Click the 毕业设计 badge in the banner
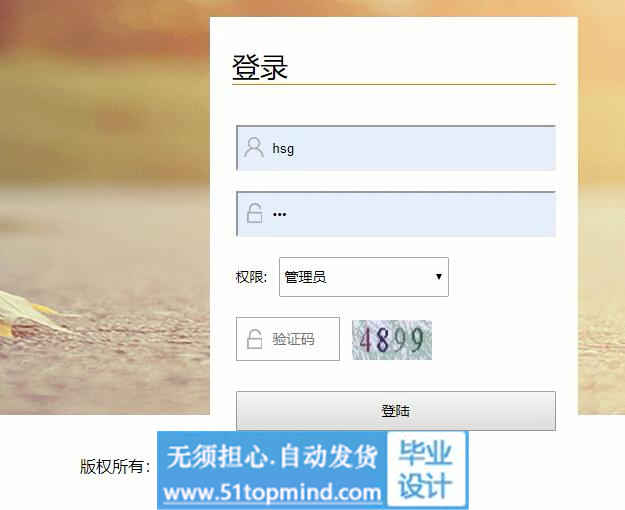Image resolution: width=625 pixels, height=510 pixels. pos(426,469)
